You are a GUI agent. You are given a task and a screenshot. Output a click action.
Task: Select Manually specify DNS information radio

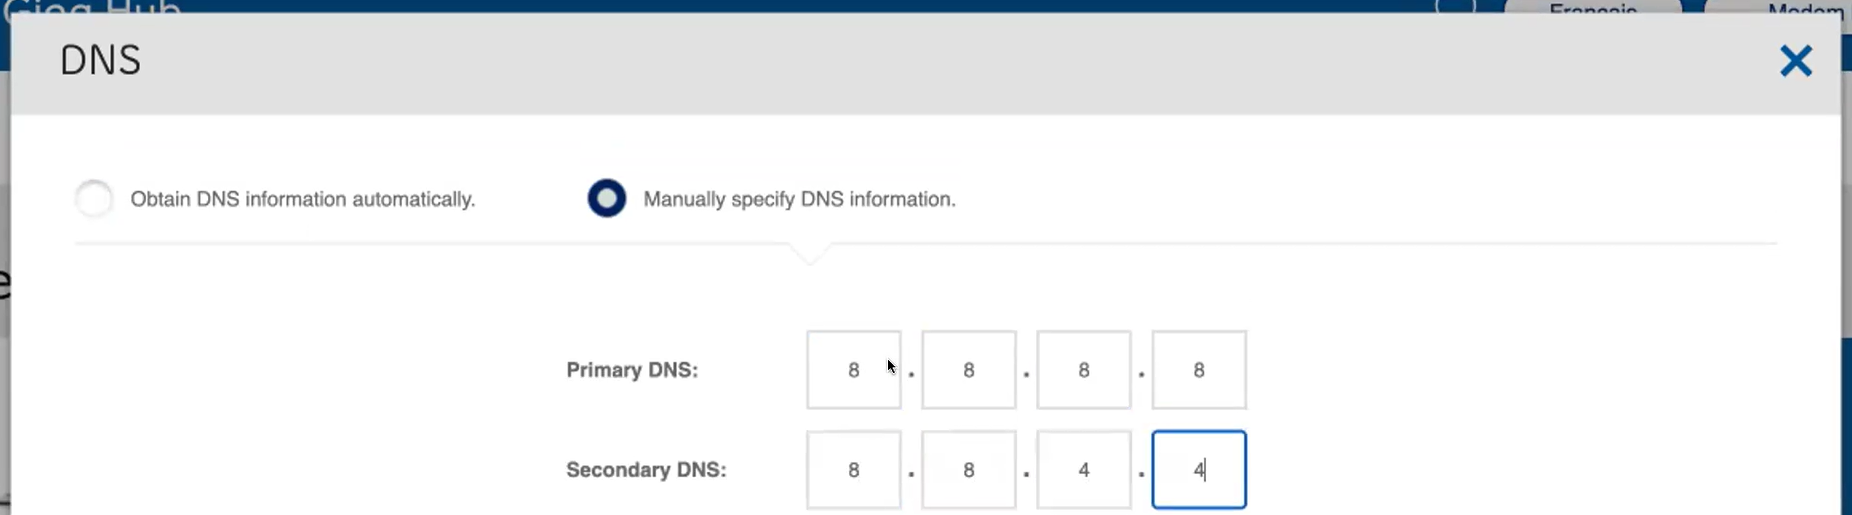(x=607, y=199)
